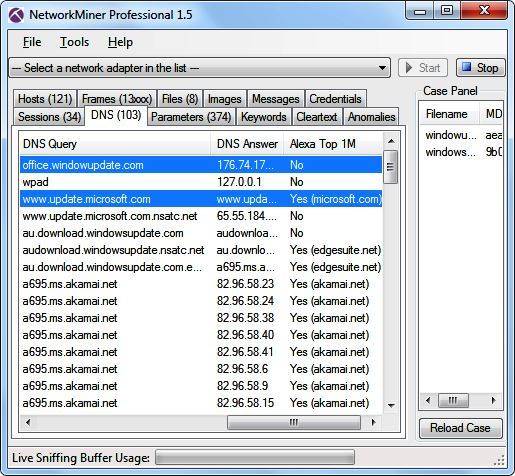Click the Reload Case button
Screen dimensions: 515x476
[460, 428]
